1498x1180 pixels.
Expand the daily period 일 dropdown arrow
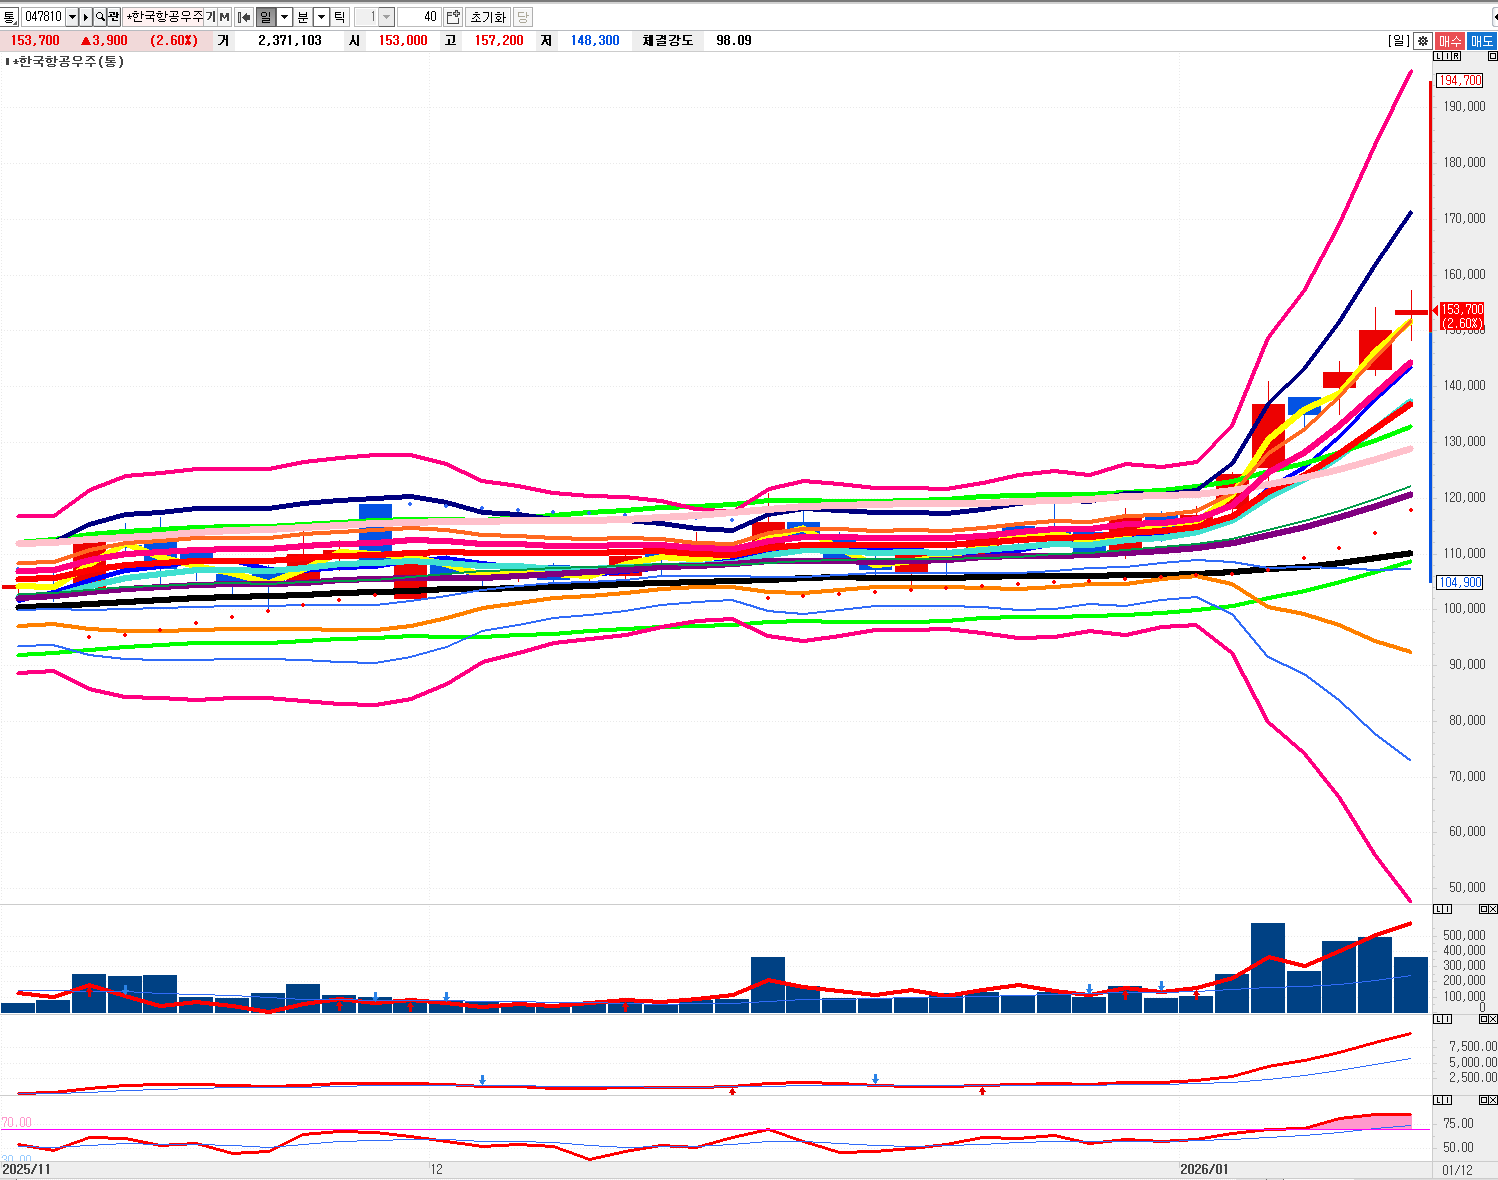pos(284,17)
